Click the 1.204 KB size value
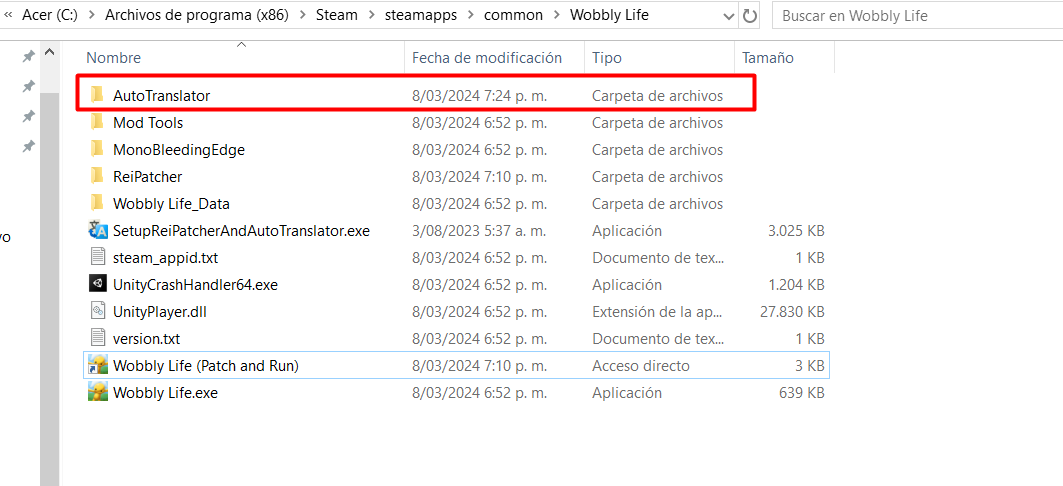This screenshot has height=486, width=1063. [796, 285]
